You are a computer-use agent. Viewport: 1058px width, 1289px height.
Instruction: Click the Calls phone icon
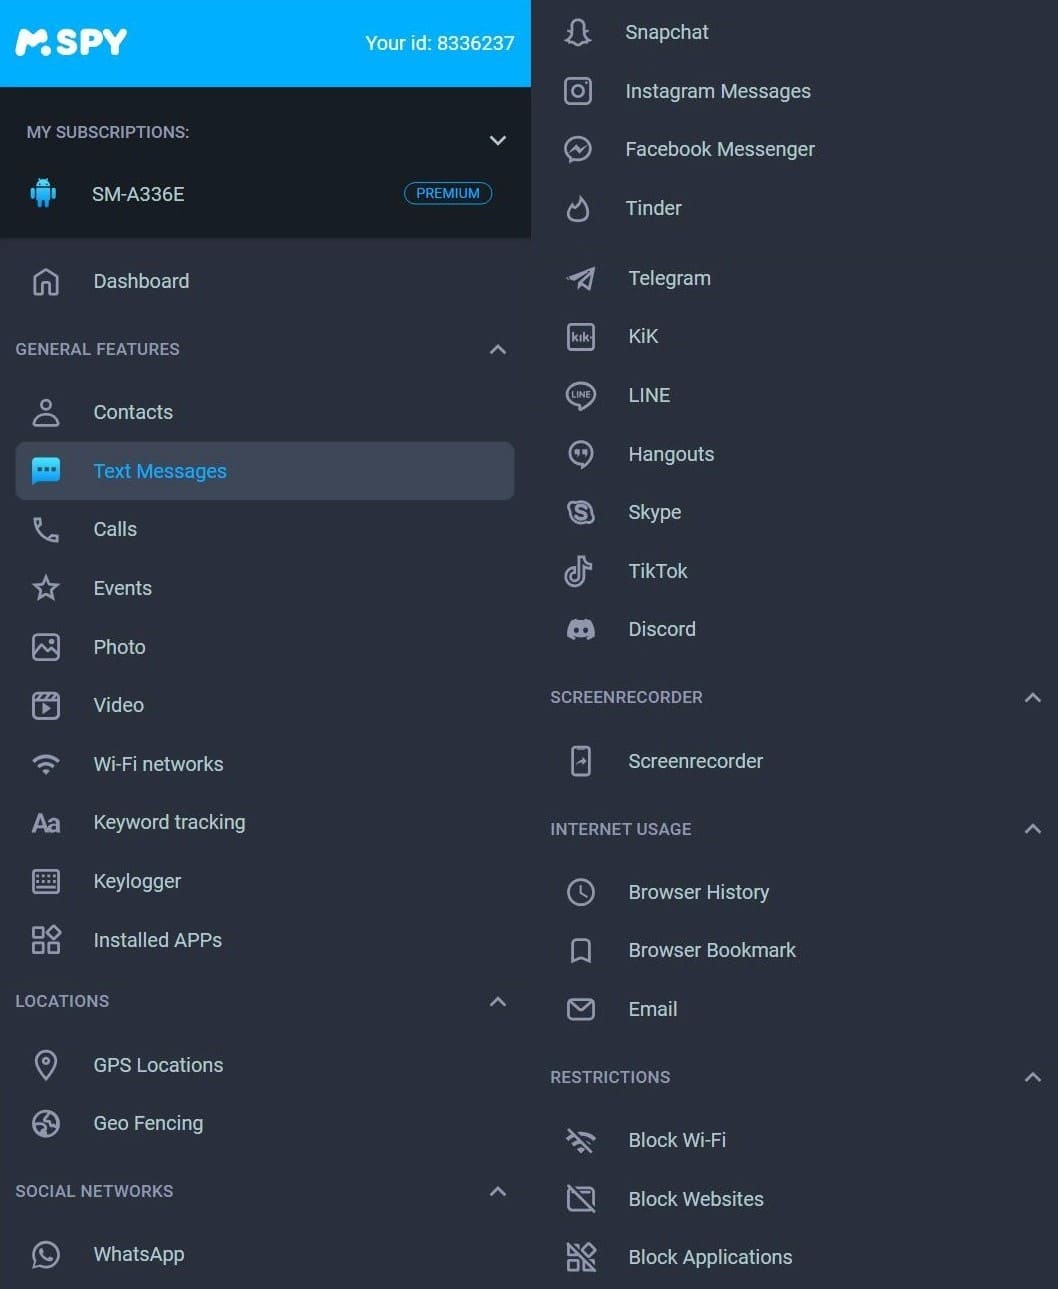click(46, 529)
